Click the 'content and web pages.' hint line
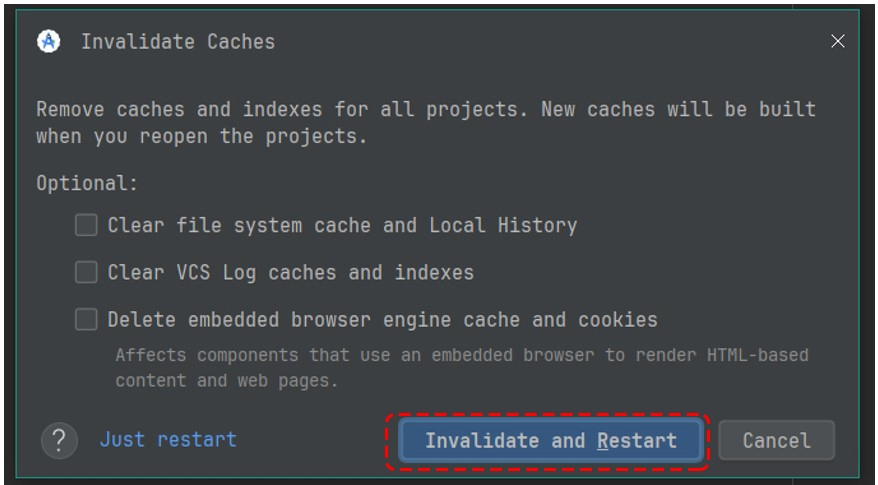Image resolution: width=878 pixels, height=485 pixels. (x=227, y=381)
